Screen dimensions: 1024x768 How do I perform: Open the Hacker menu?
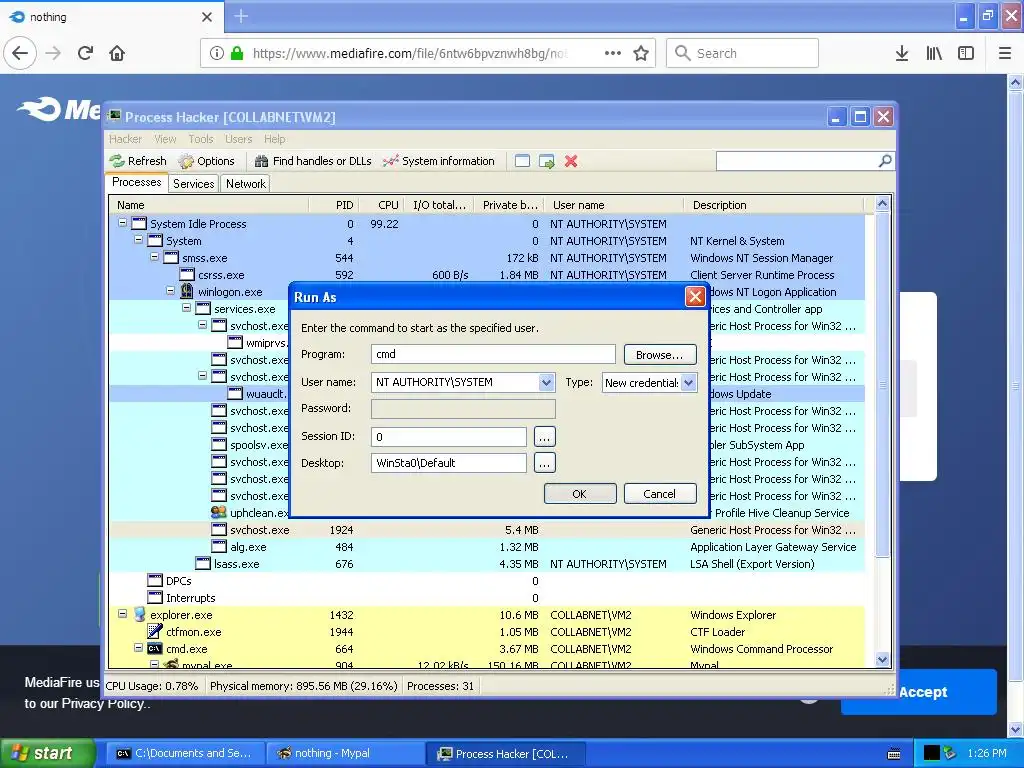pyautogui.click(x=125, y=139)
